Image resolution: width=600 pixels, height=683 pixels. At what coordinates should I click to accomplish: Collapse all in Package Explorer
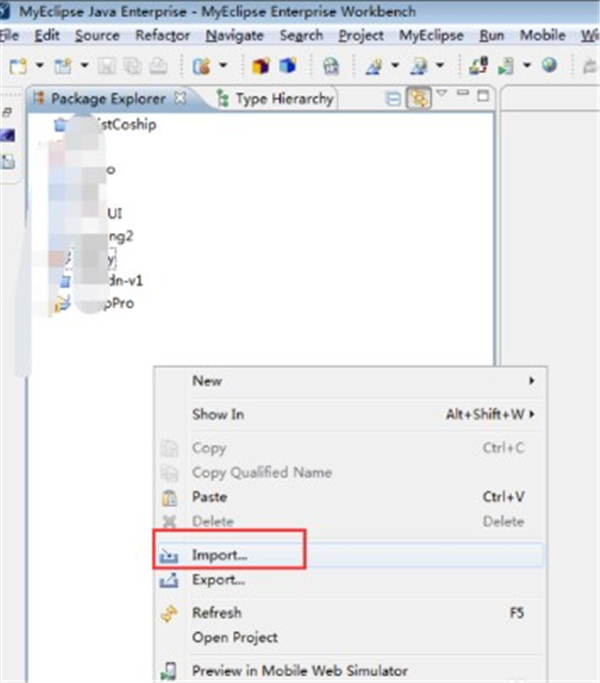point(393,99)
